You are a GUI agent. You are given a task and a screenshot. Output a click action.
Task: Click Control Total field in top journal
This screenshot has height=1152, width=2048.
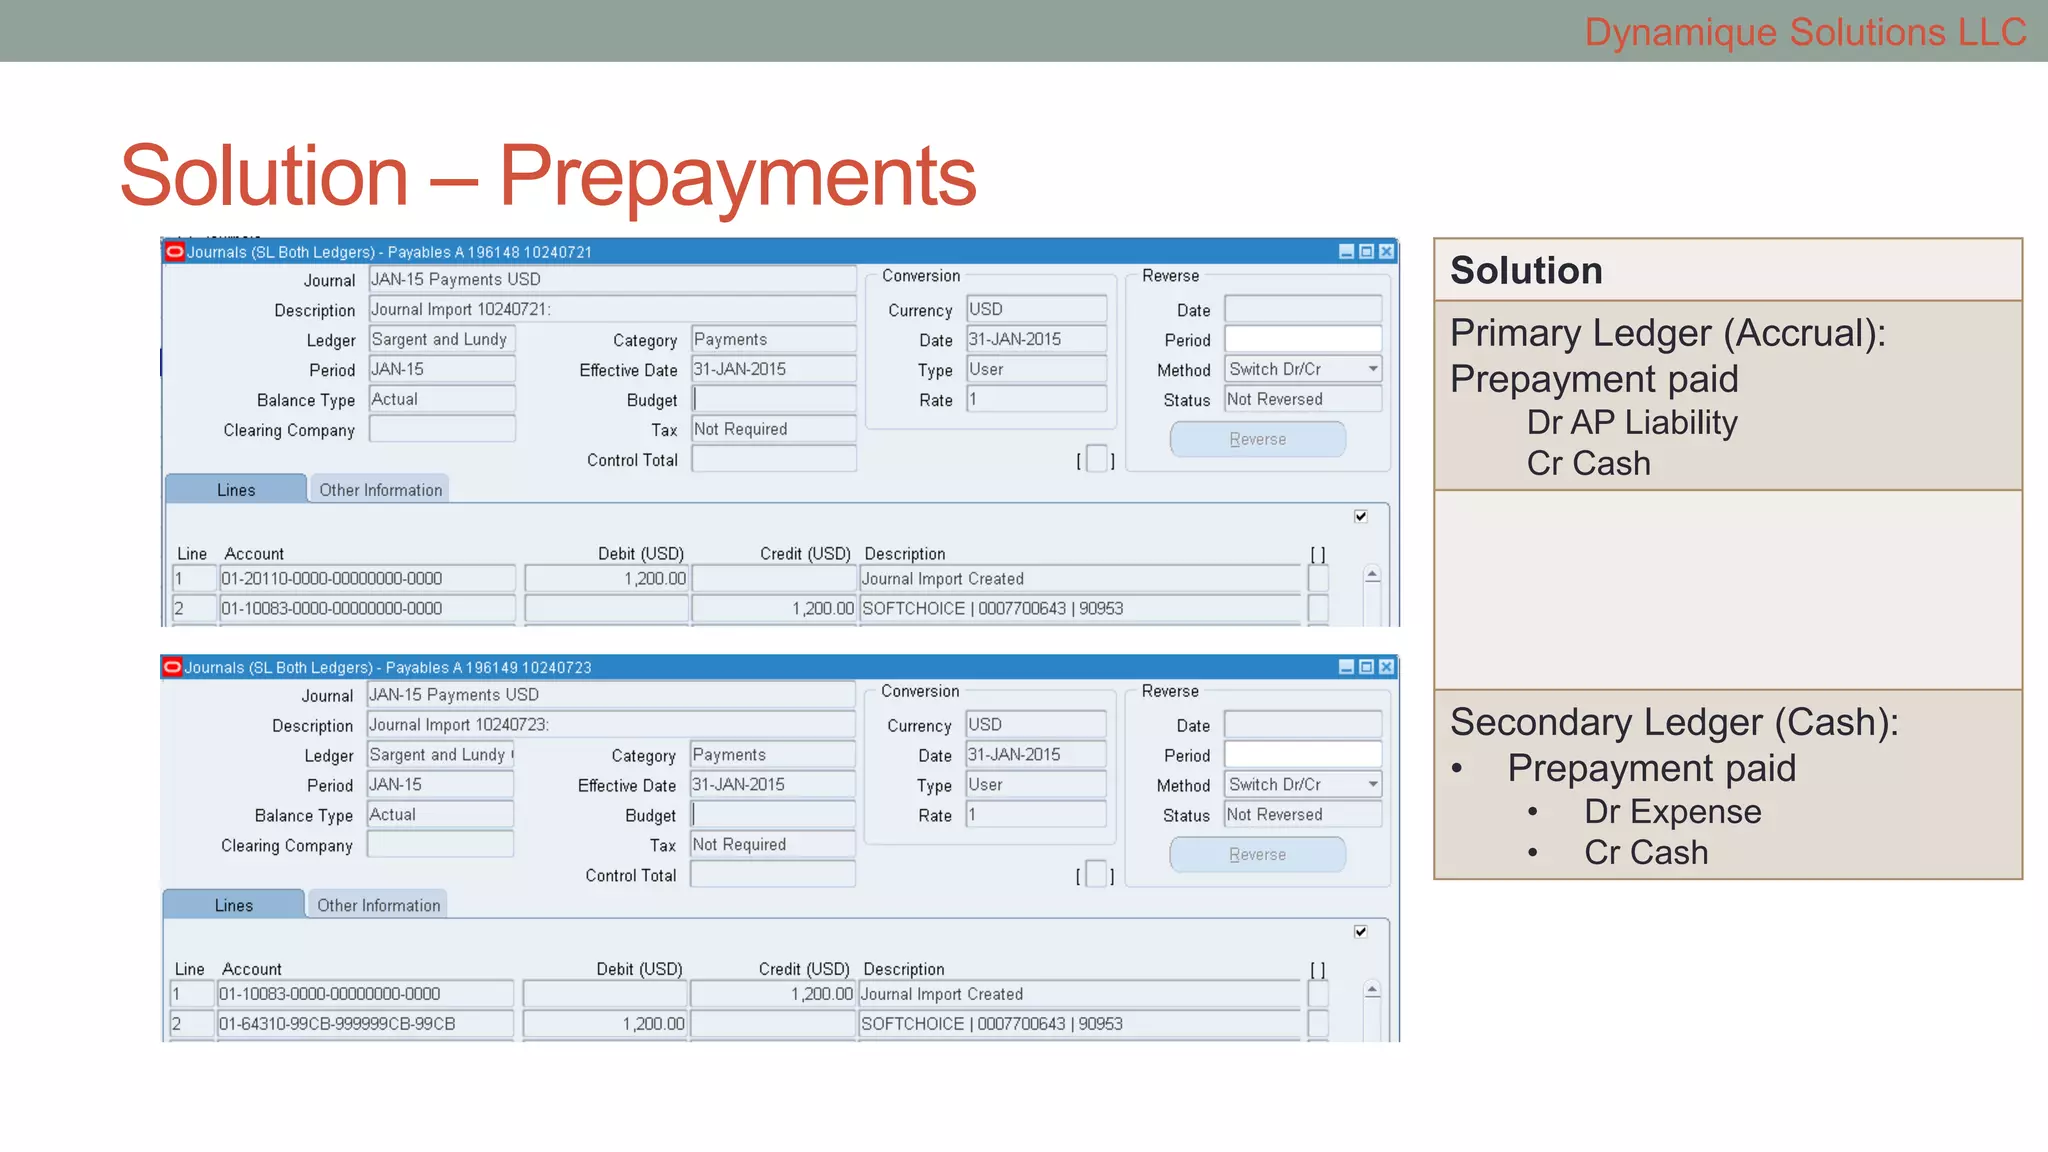(774, 459)
